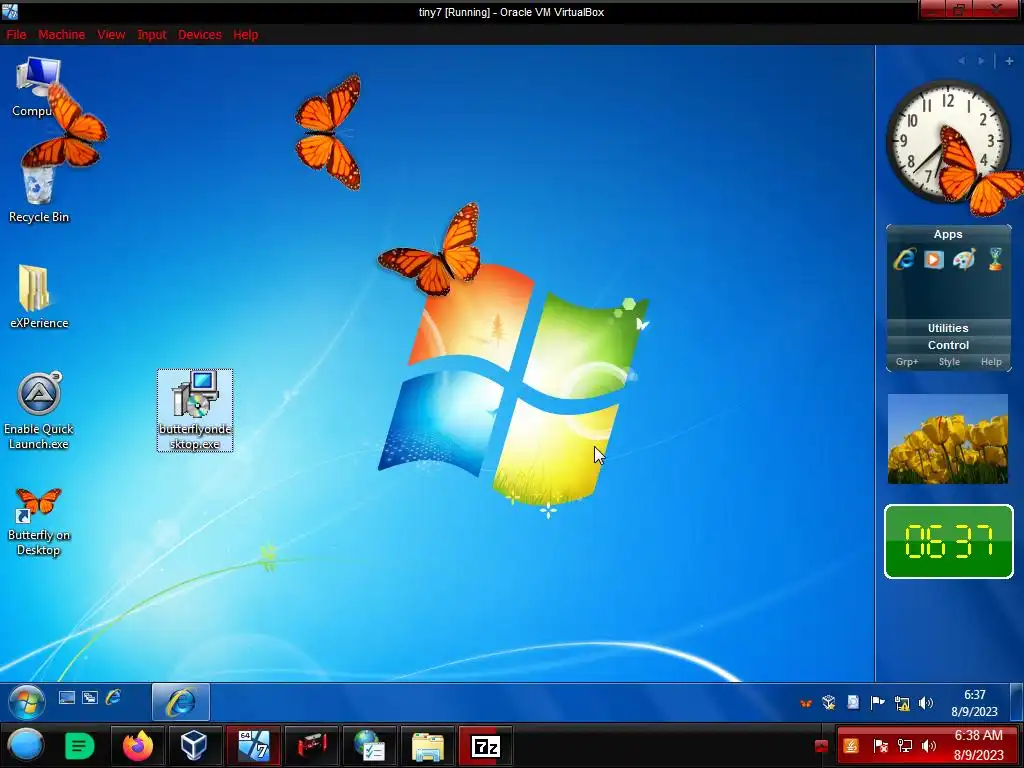Click Help in launcher gadget
Image resolution: width=1024 pixels, height=768 pixels.
pyautogui.click(x=991, y=362)
